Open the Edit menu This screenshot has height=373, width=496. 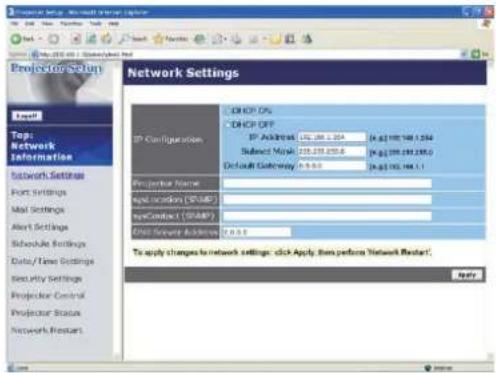click(x=30, y=24)
